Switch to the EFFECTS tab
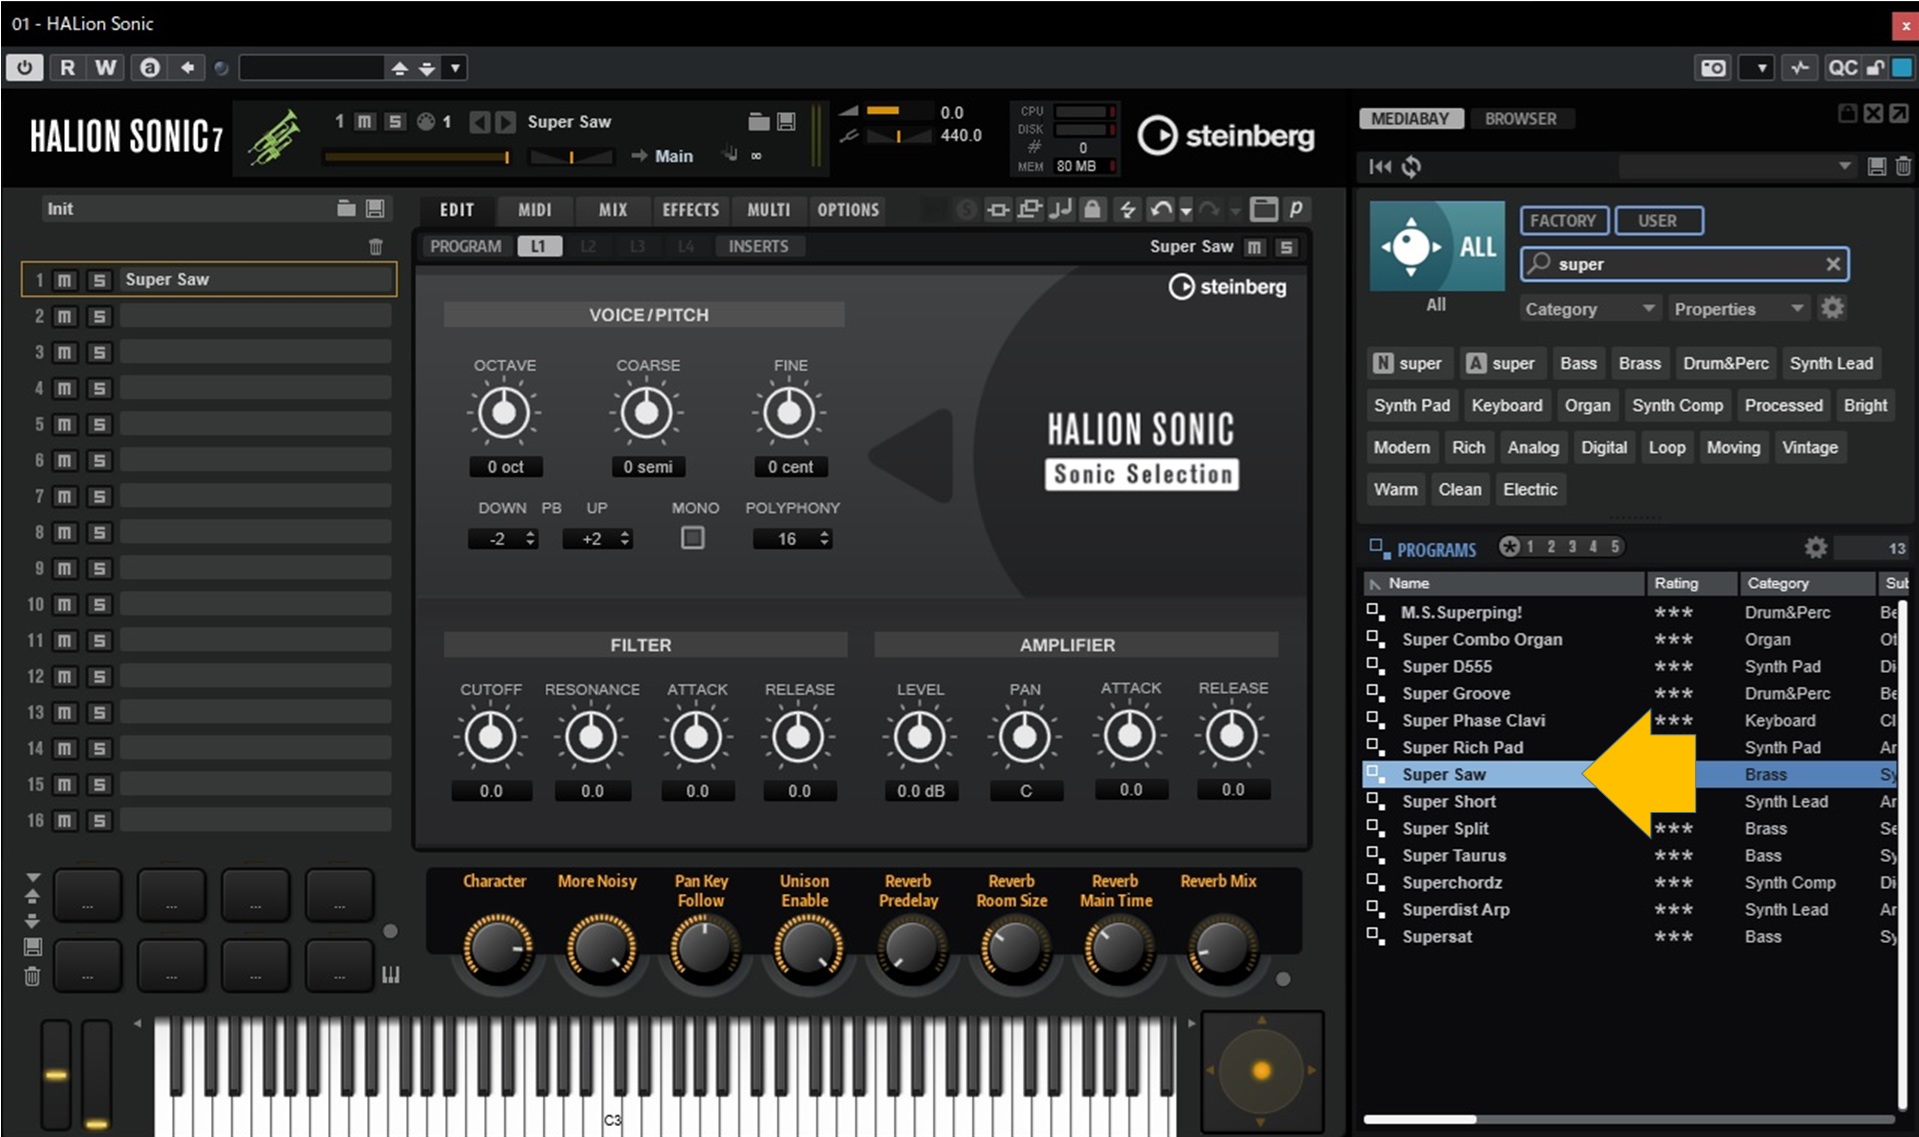 [x=690, y=209]
